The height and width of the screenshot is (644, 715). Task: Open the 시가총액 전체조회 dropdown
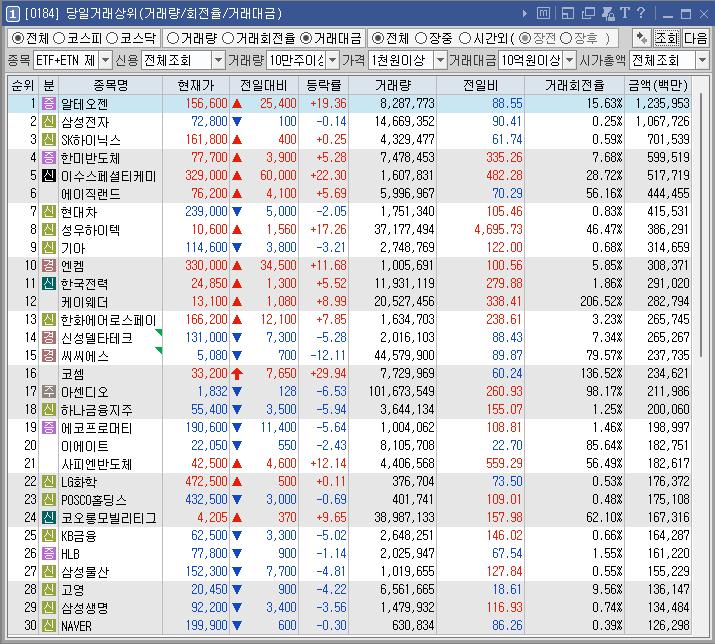[702, 60]
